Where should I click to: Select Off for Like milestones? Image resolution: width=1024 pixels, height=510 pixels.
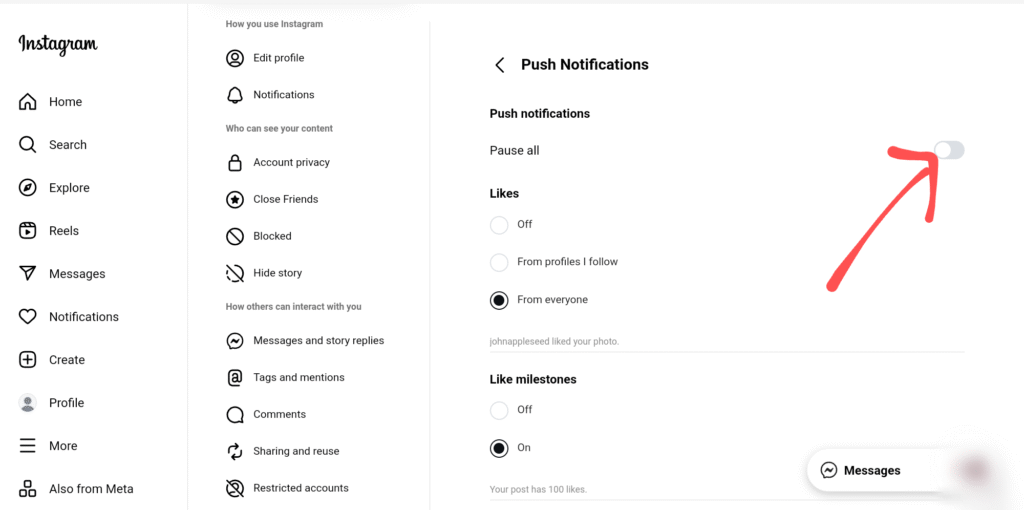click(x=499, y=410)
